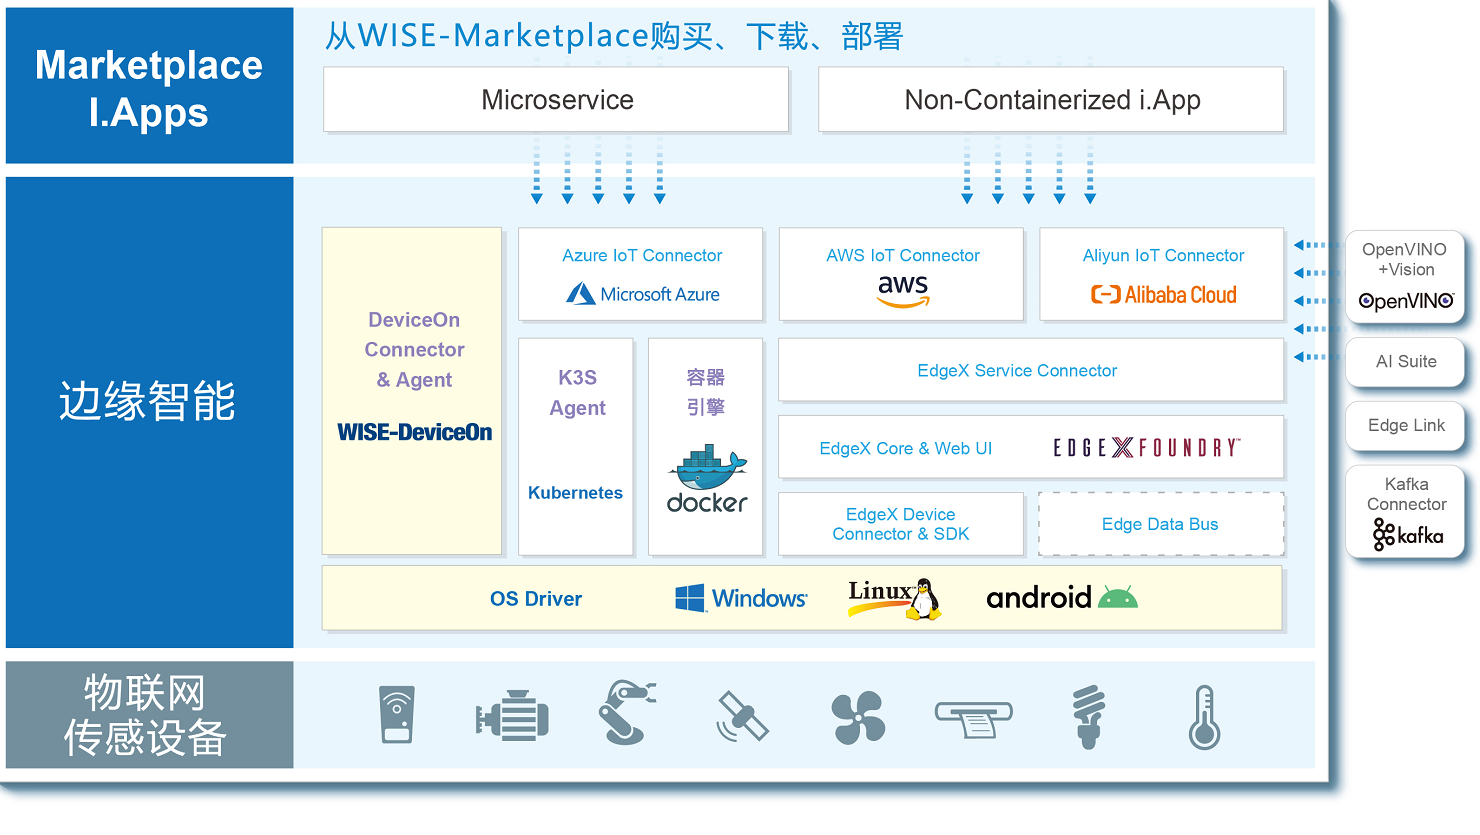Select the Edge Data Bus dashed box
This screenshot has width=1480, height=835.
click(1161, 524)
